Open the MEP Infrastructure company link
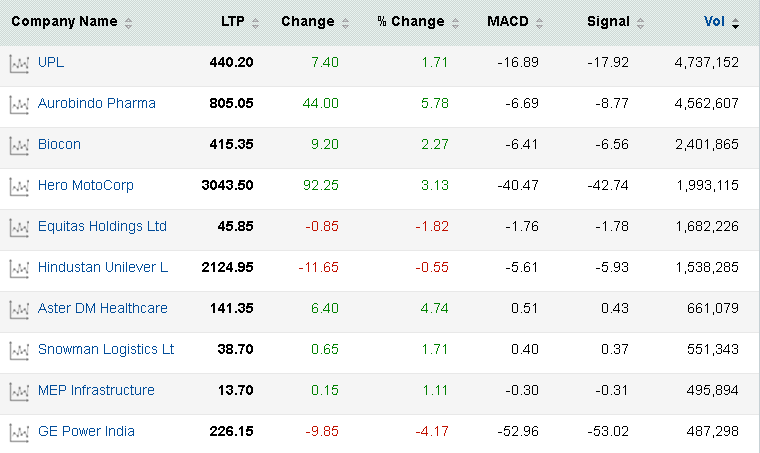 [96, 390]
